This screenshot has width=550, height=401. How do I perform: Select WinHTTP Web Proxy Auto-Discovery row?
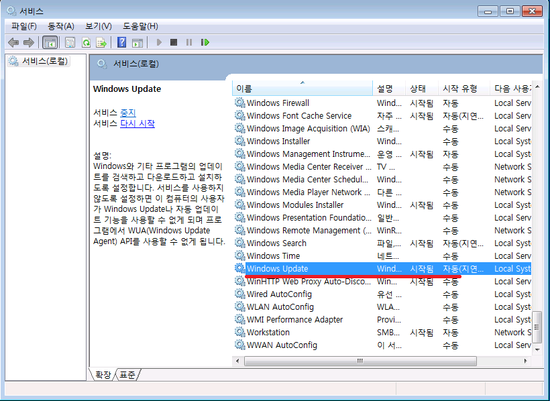pyautogui.click(x=382, y=281)
